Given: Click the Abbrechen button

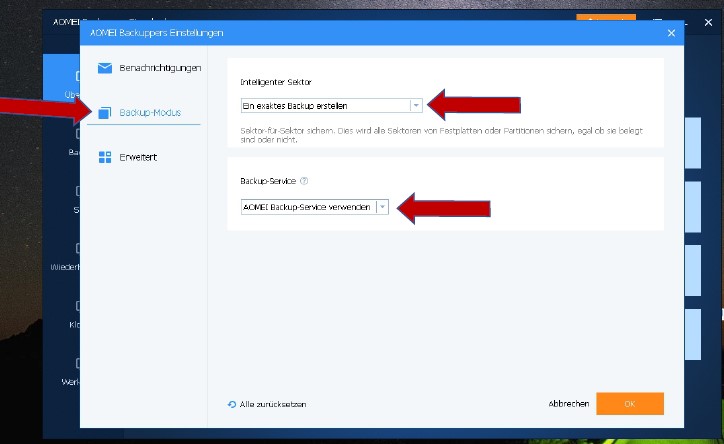Looking at the screenshot, I should [x=569, y=403].
